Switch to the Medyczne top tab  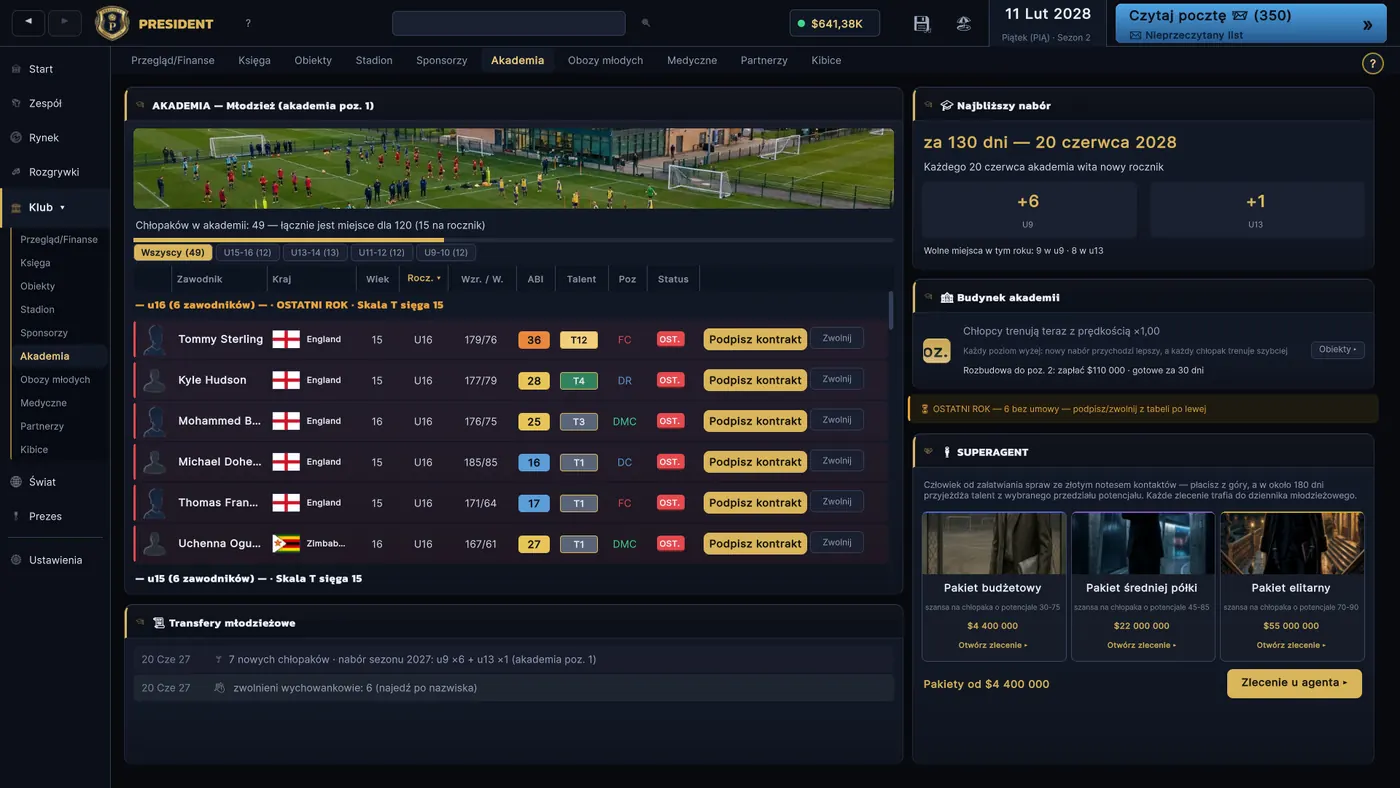(x=692, y=60)
